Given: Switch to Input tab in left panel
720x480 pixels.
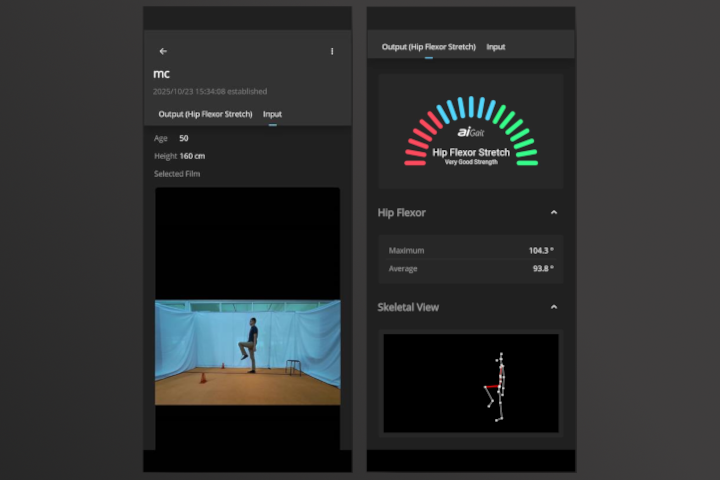Looking at the screenshot, I should [272, 114].
